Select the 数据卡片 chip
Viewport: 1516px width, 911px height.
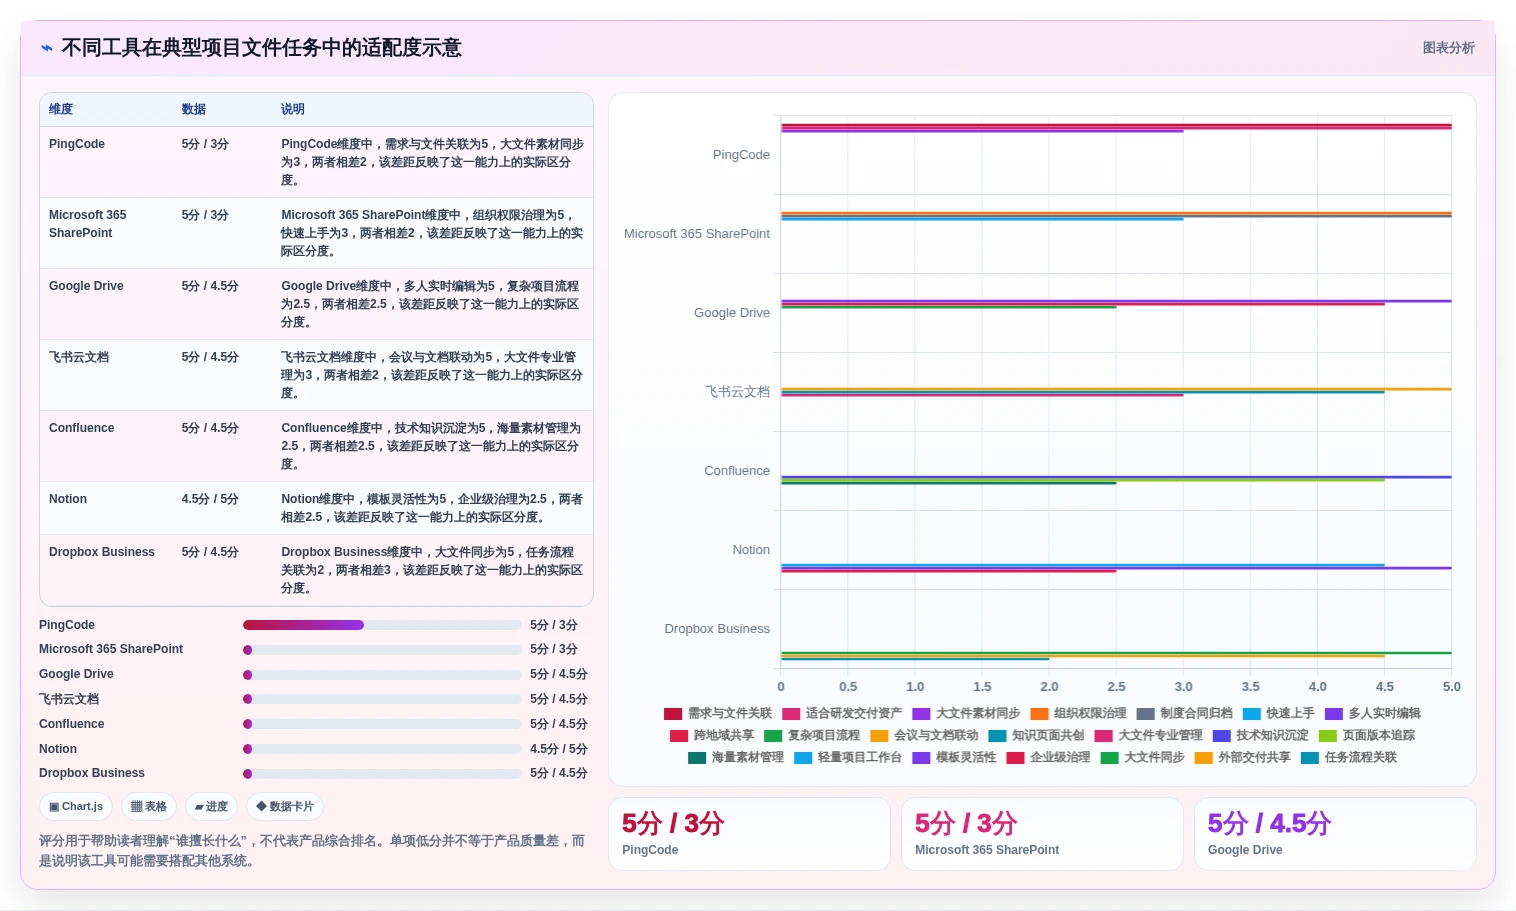(x=285, y=806)
